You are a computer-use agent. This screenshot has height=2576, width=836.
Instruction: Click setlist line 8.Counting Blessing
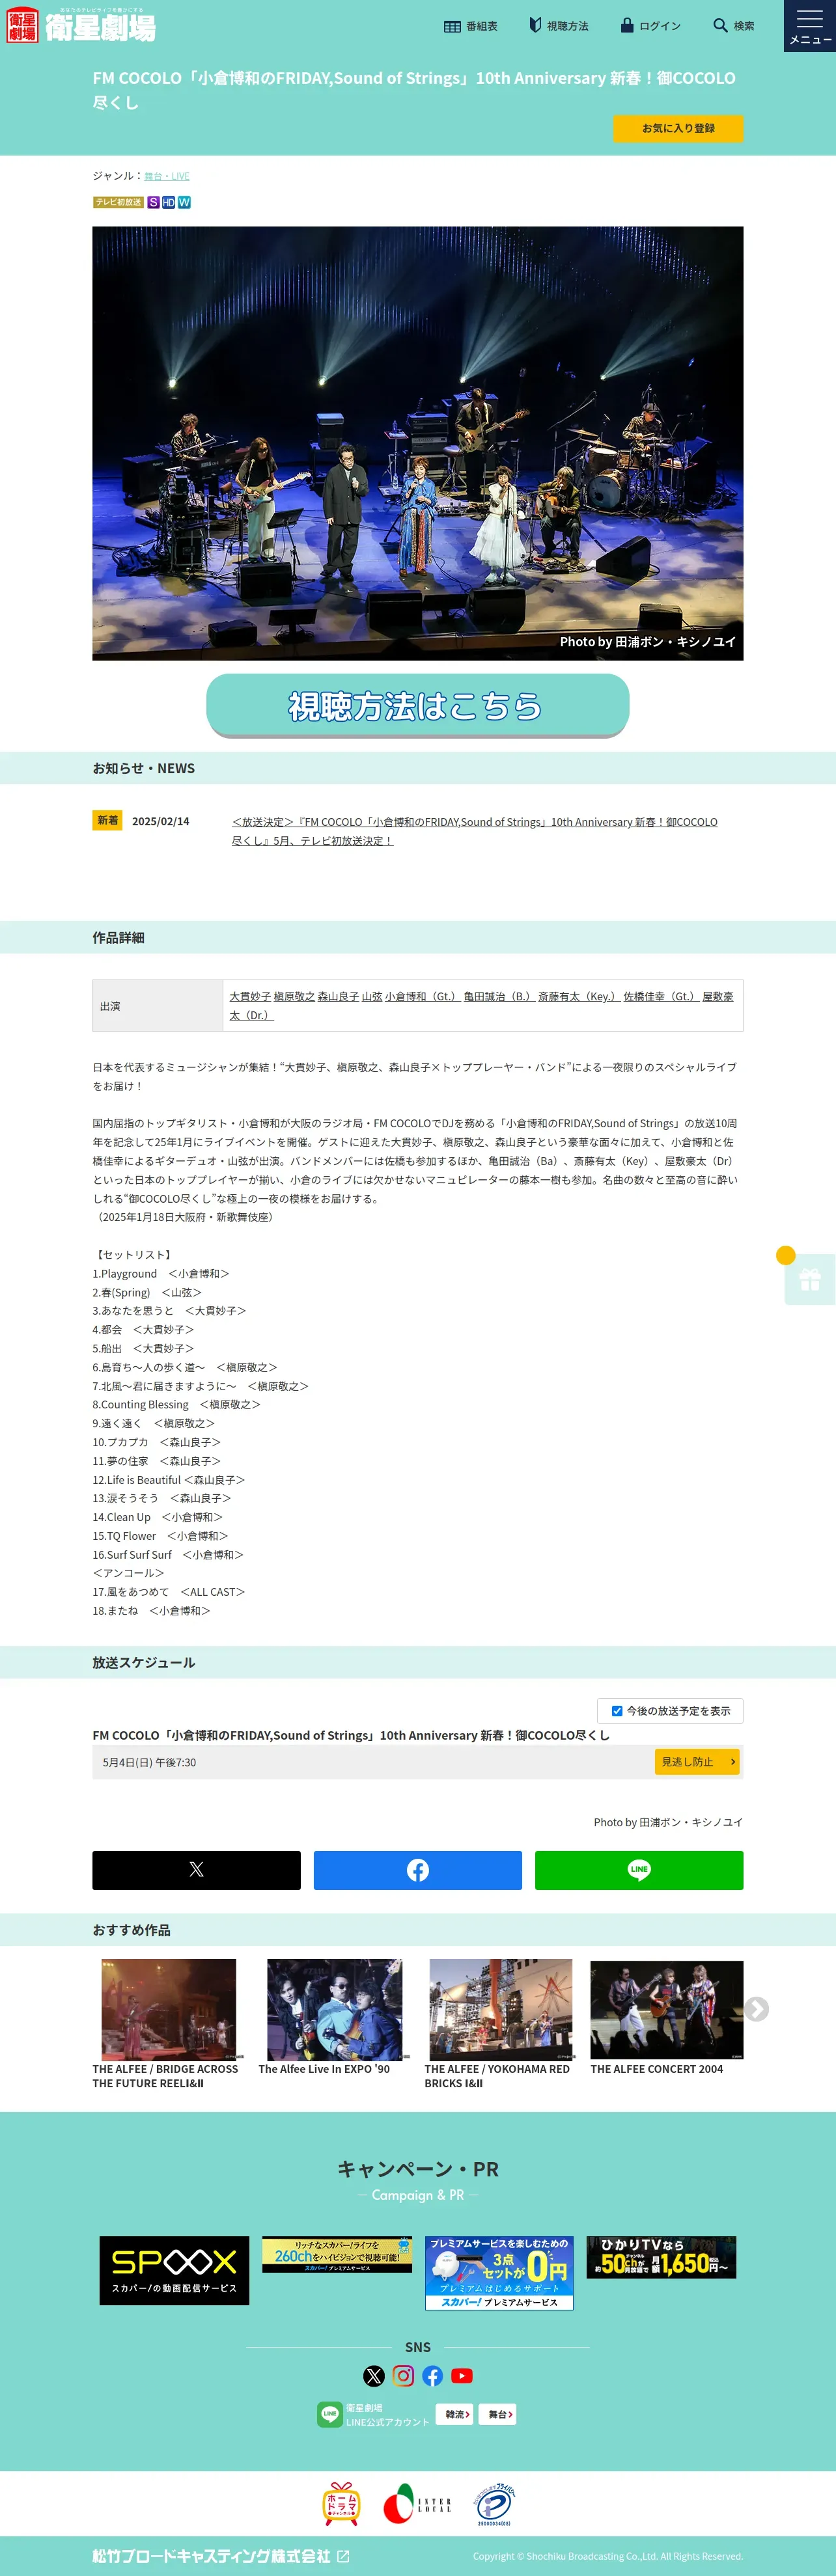point(177,1405)
